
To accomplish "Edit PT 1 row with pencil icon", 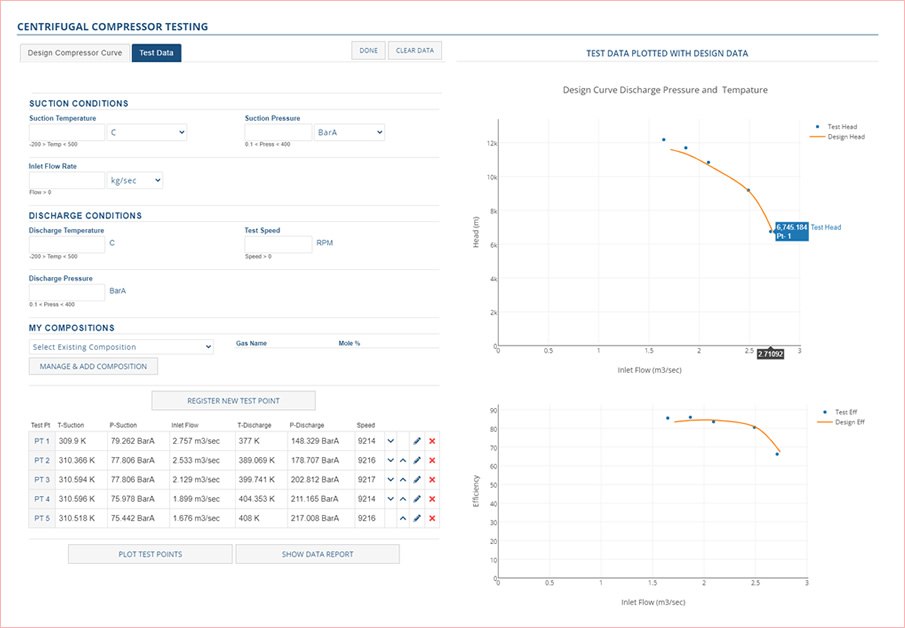I will [x=417, y=441].
